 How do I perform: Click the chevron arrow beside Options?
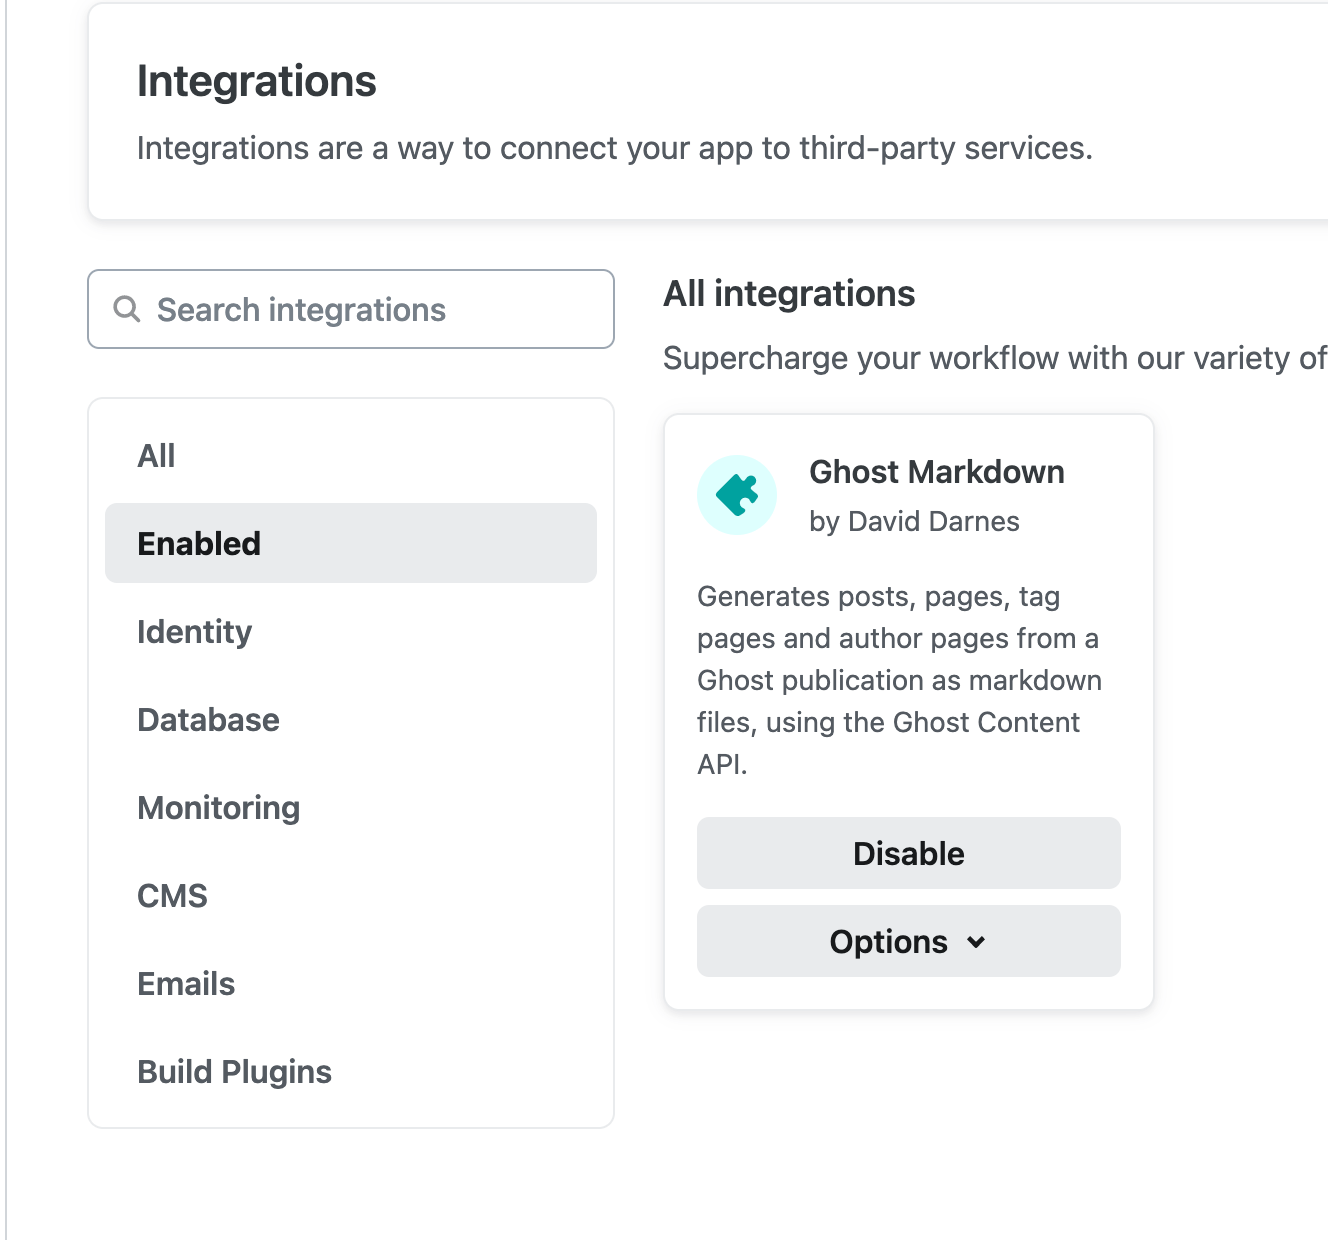(977, 942)
